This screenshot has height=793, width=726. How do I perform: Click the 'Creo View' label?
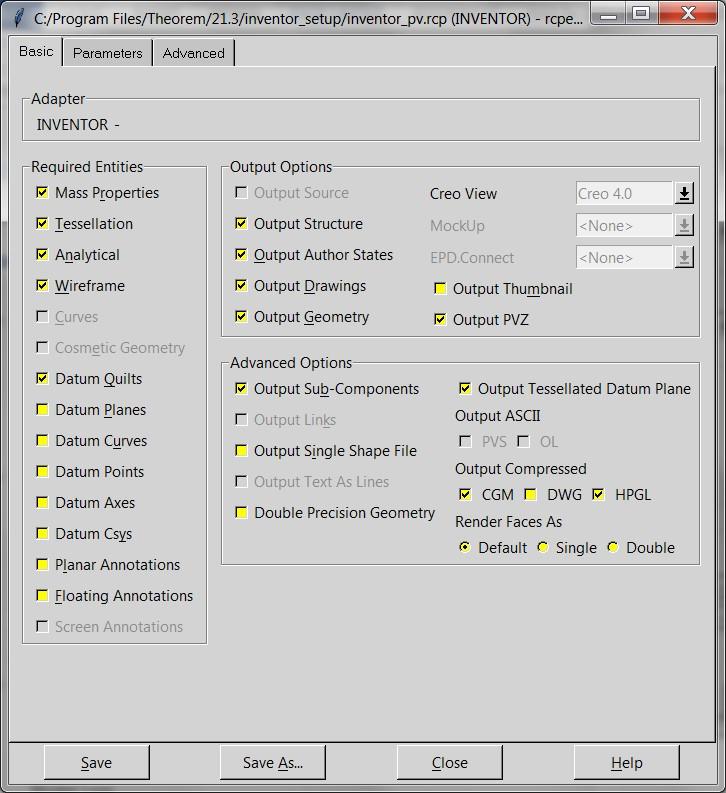point(463,194)
